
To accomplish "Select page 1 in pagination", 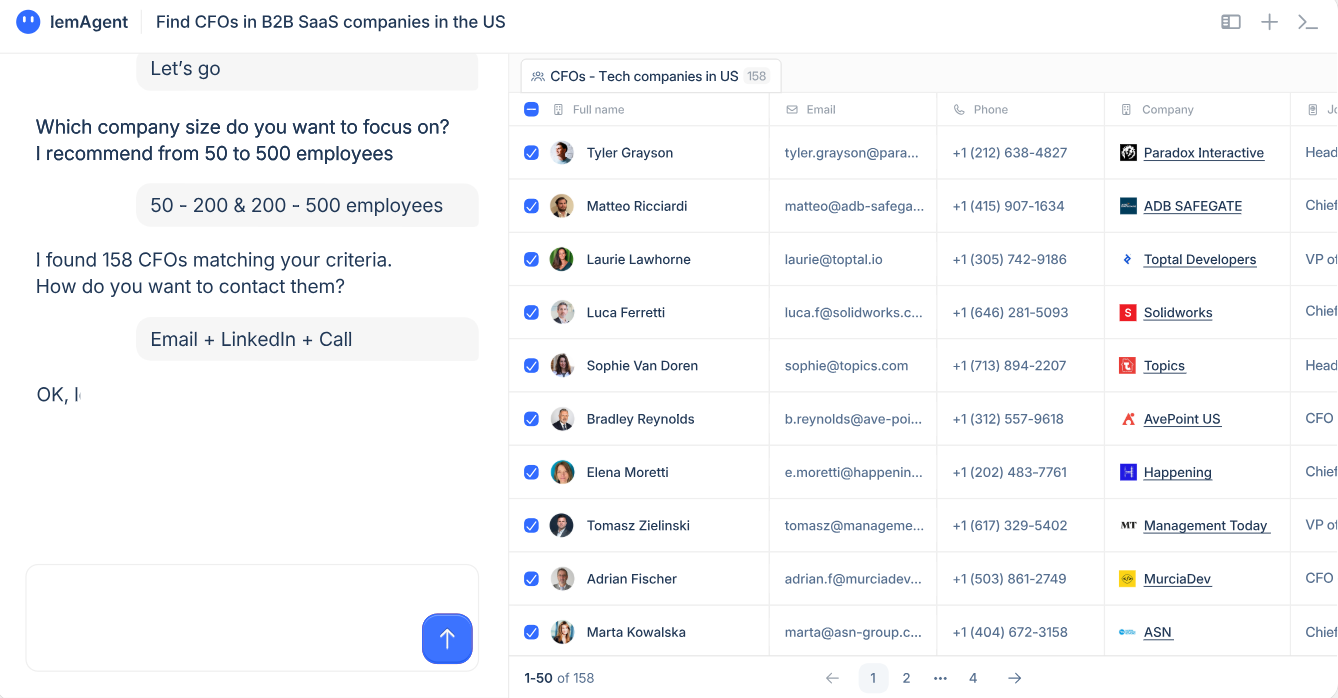I will [x=873, y=678].
